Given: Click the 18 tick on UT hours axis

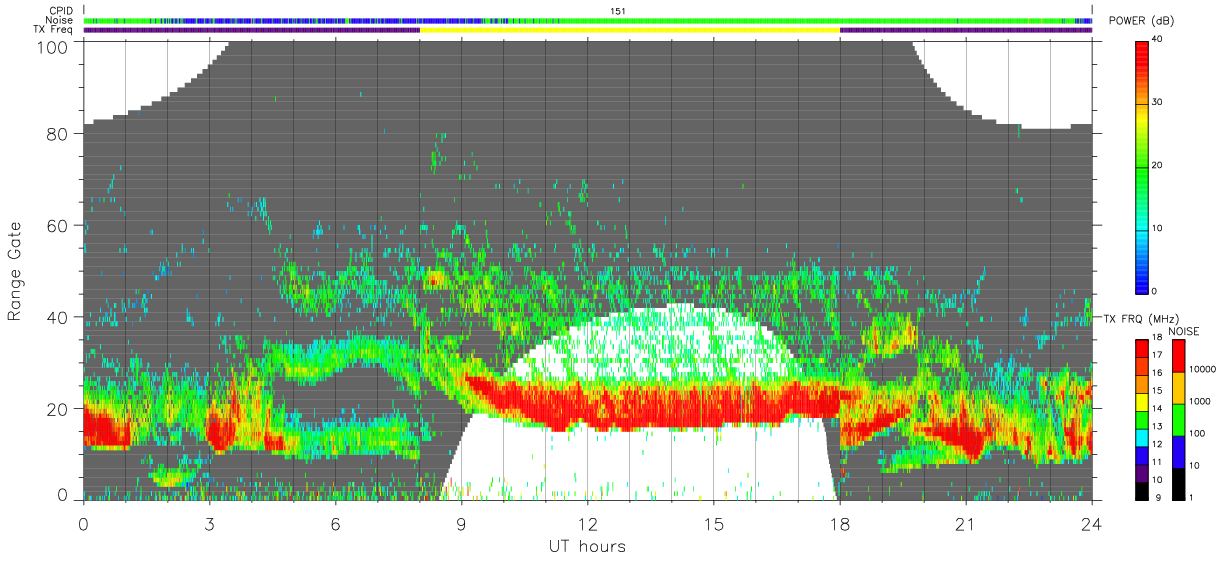Looking at the screenshot, I should (x=840, y=523).
